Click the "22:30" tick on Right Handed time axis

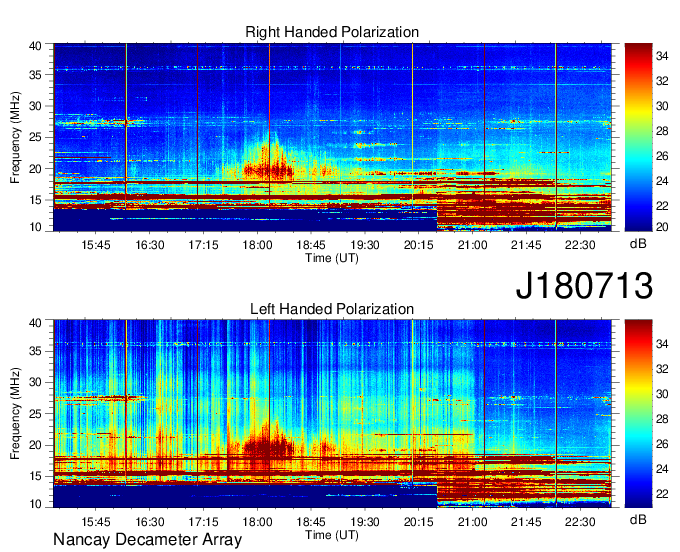coord(580,245)
